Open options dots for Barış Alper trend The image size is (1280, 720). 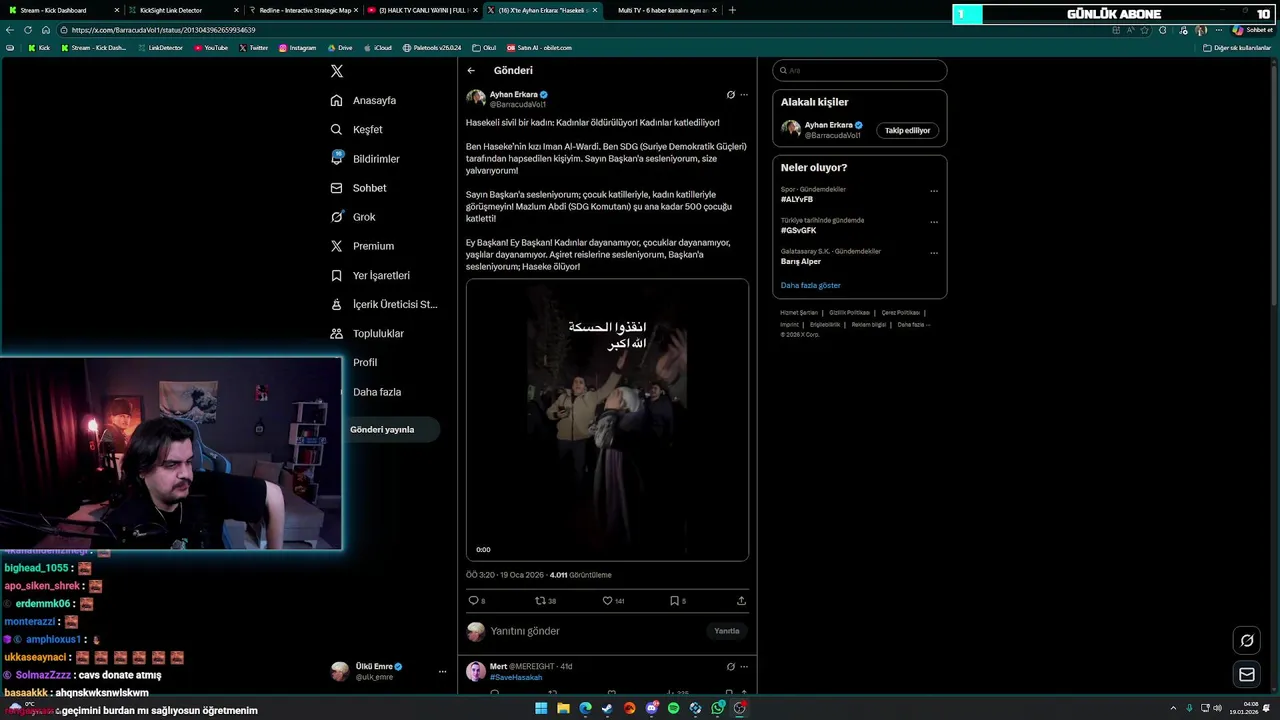point(934,252)
